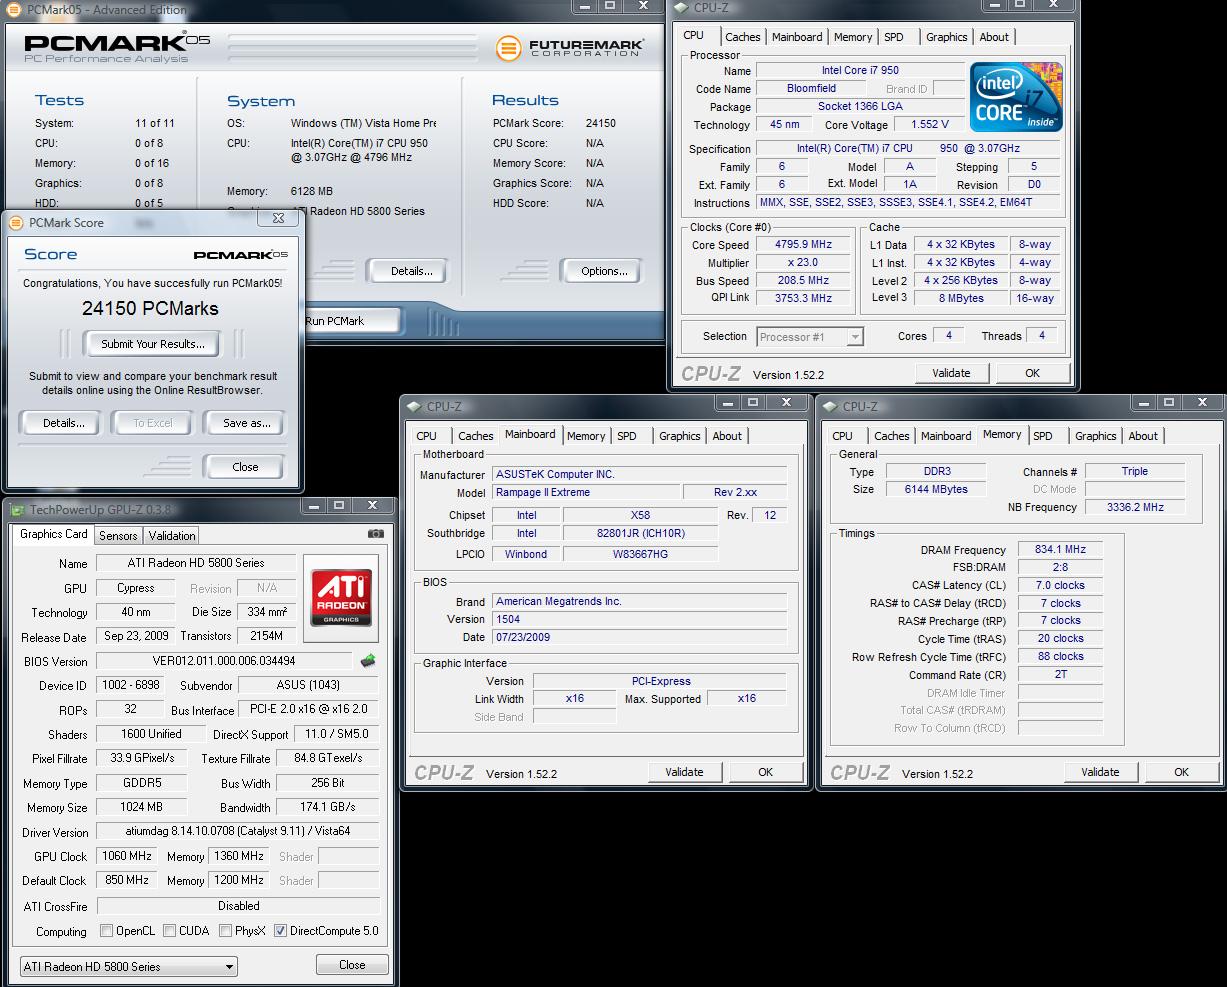
Task: Click the BIOS Date 07/23/2009 field
Action: pos(640,637)
